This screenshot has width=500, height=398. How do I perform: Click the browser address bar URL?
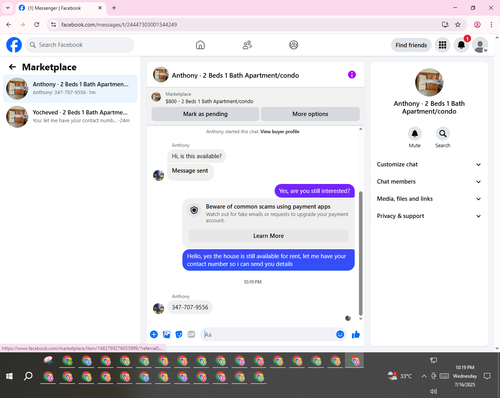(x=119, y=25)
